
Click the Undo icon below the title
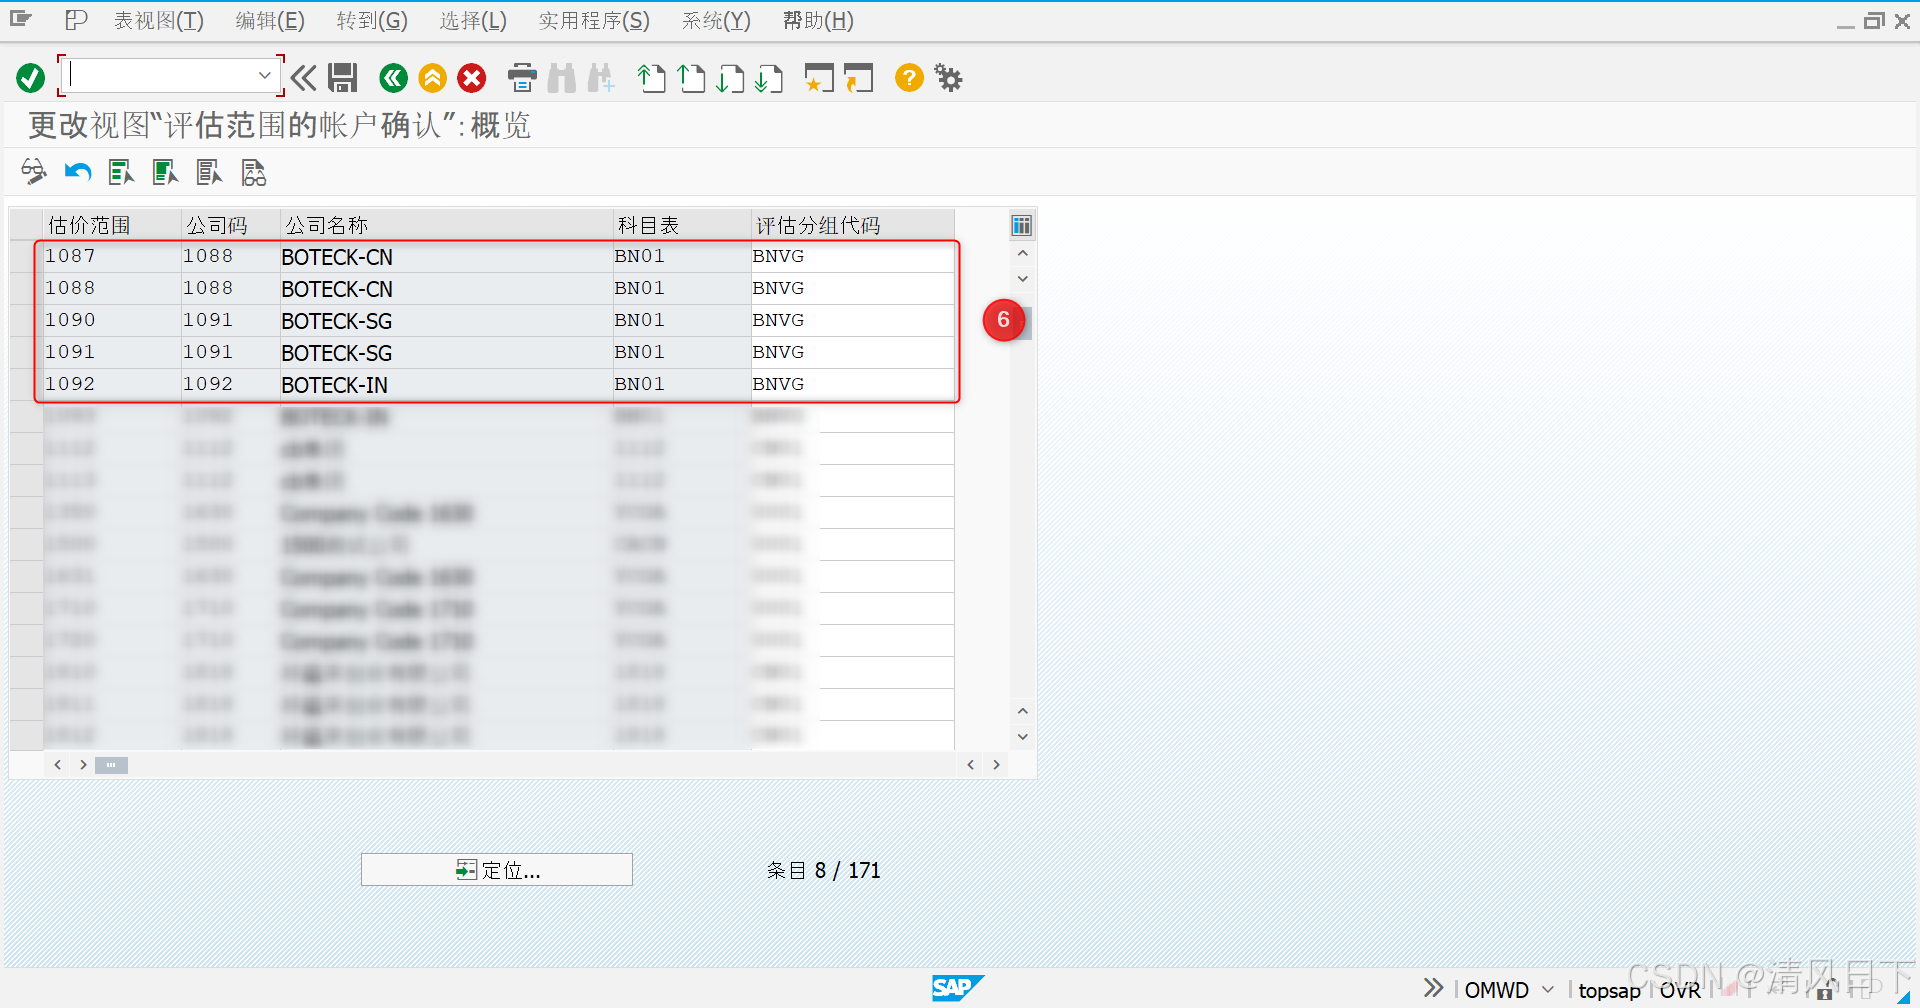click(76, 172)
